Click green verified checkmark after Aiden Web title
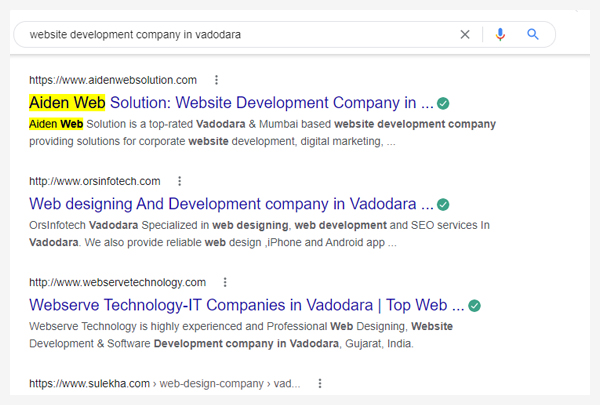This screenshot has width=600, height=405. point(443,103)
